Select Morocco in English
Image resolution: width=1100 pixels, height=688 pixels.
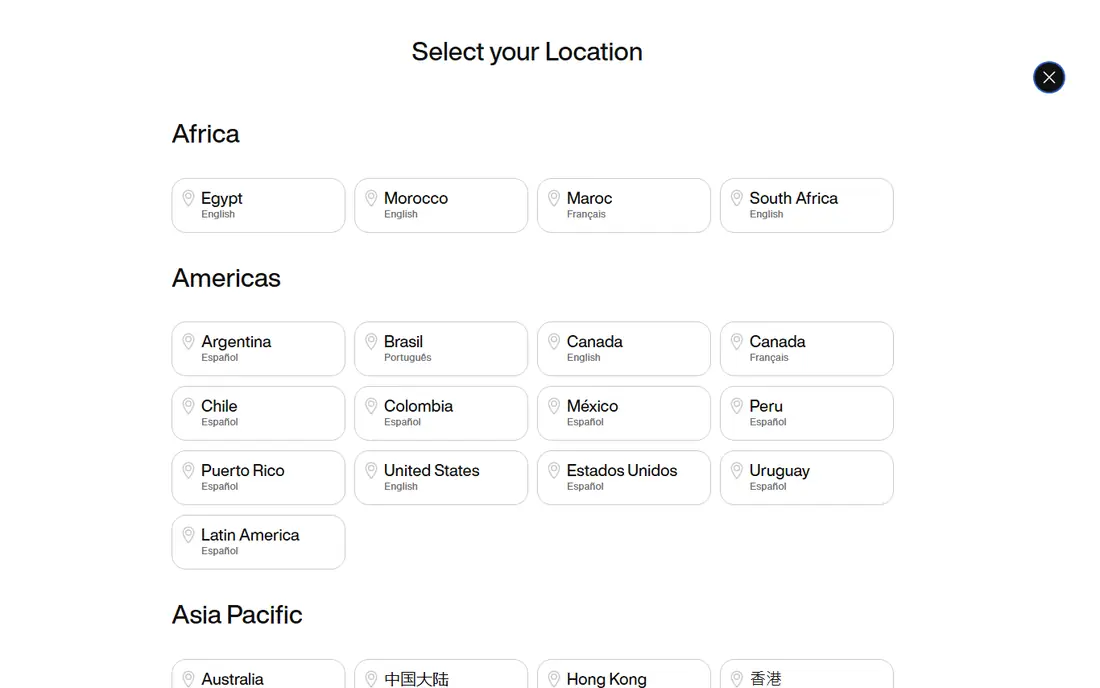click(x=441, y=205)
